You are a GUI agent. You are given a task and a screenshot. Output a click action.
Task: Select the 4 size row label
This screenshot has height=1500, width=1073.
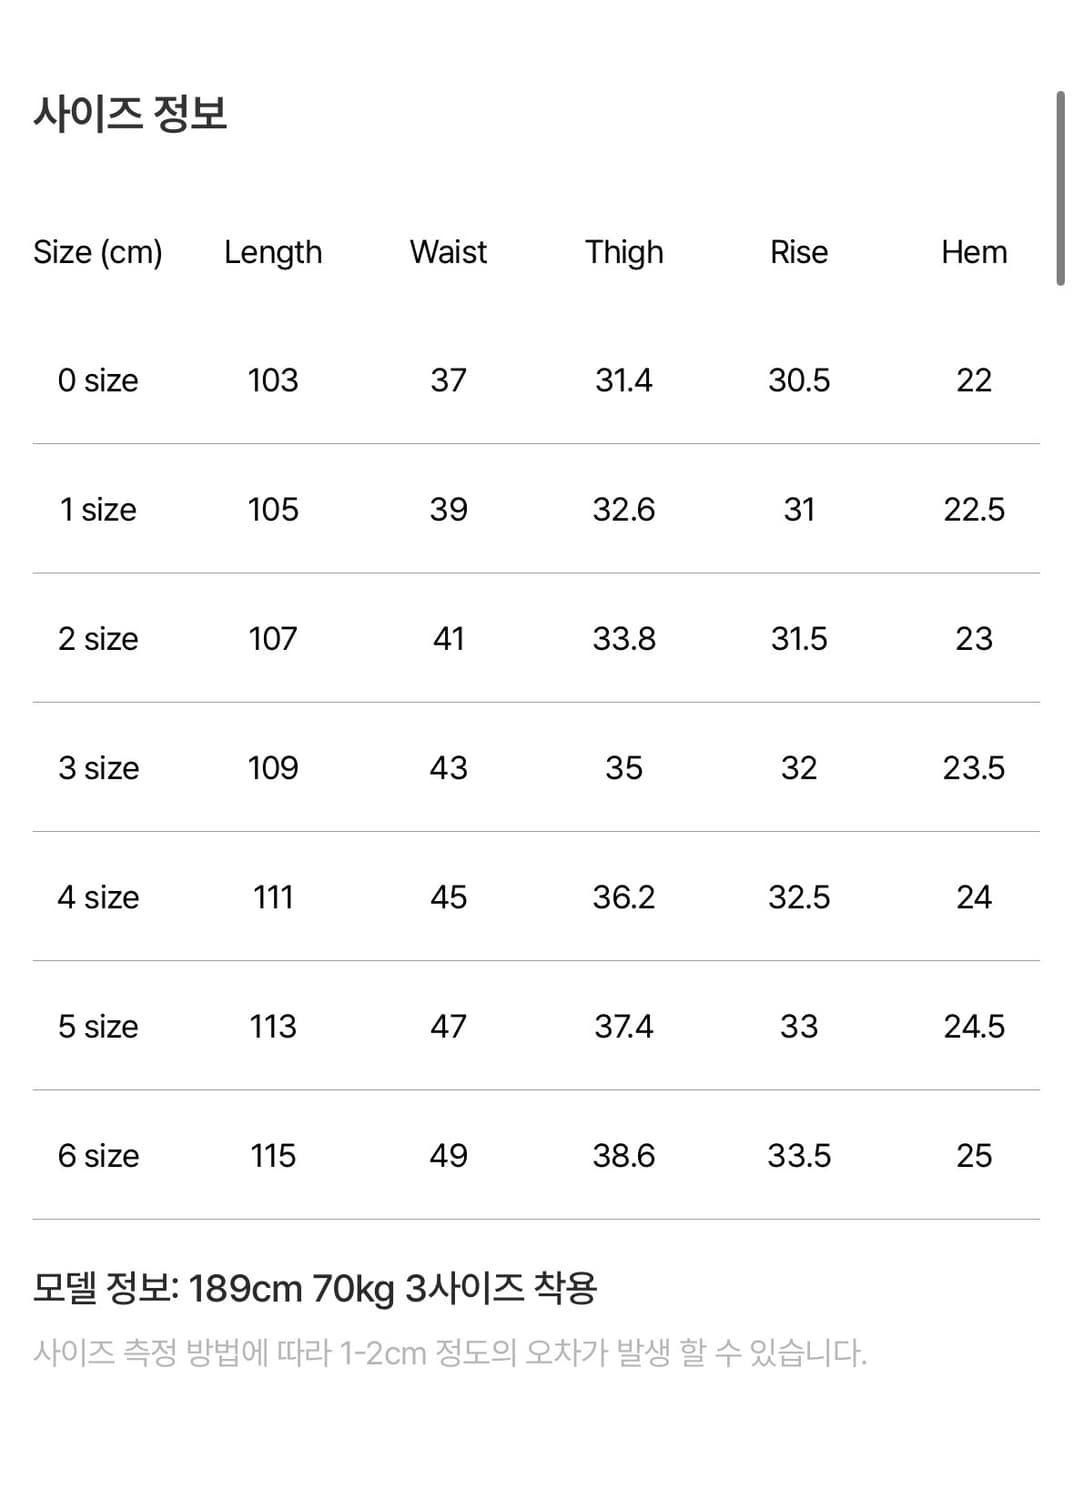[98, 897]
